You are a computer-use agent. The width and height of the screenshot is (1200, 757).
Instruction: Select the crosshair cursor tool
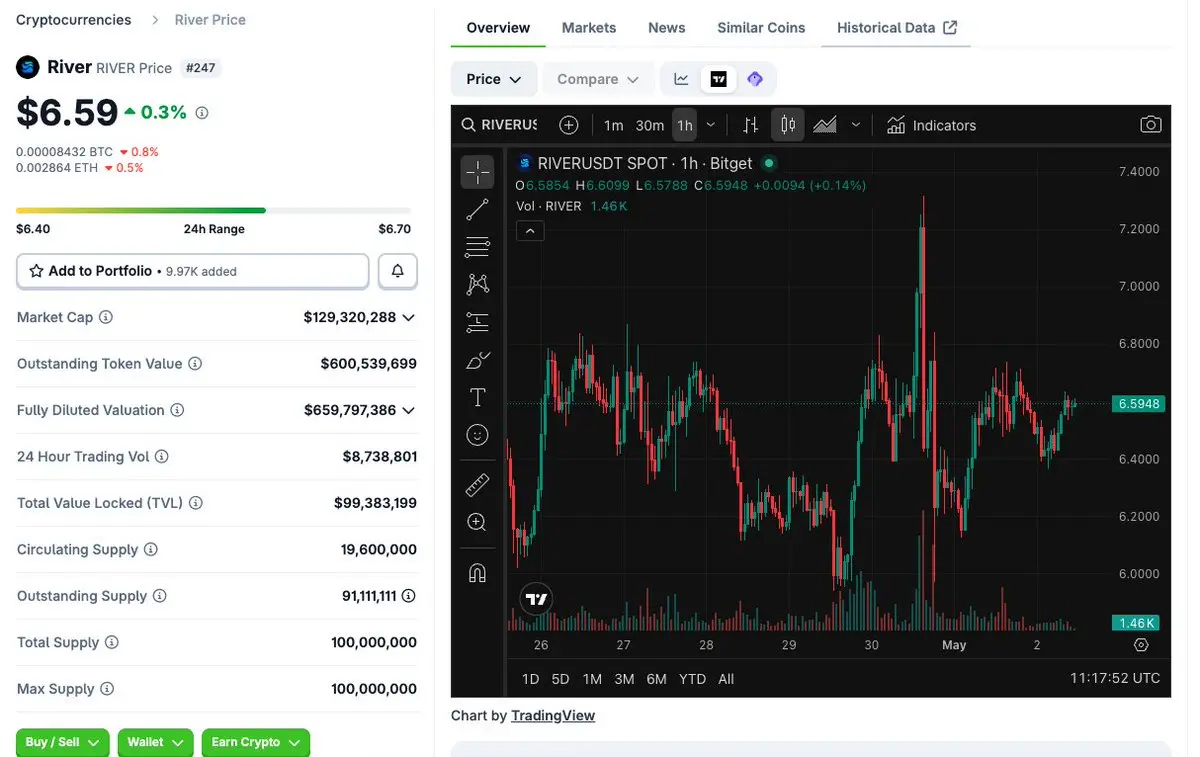[478, 172]
